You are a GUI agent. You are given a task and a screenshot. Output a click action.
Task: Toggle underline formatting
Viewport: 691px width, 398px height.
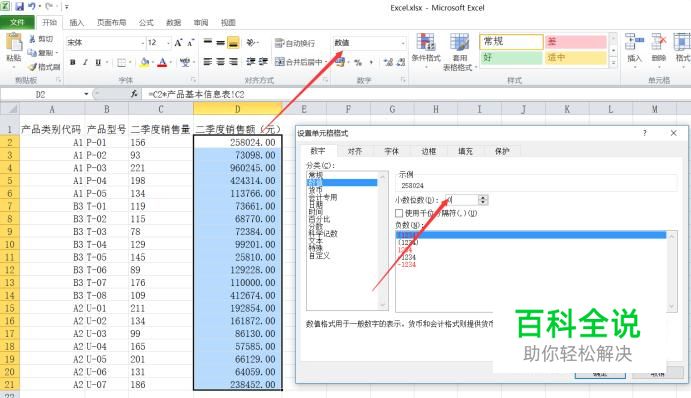point(98,63)
